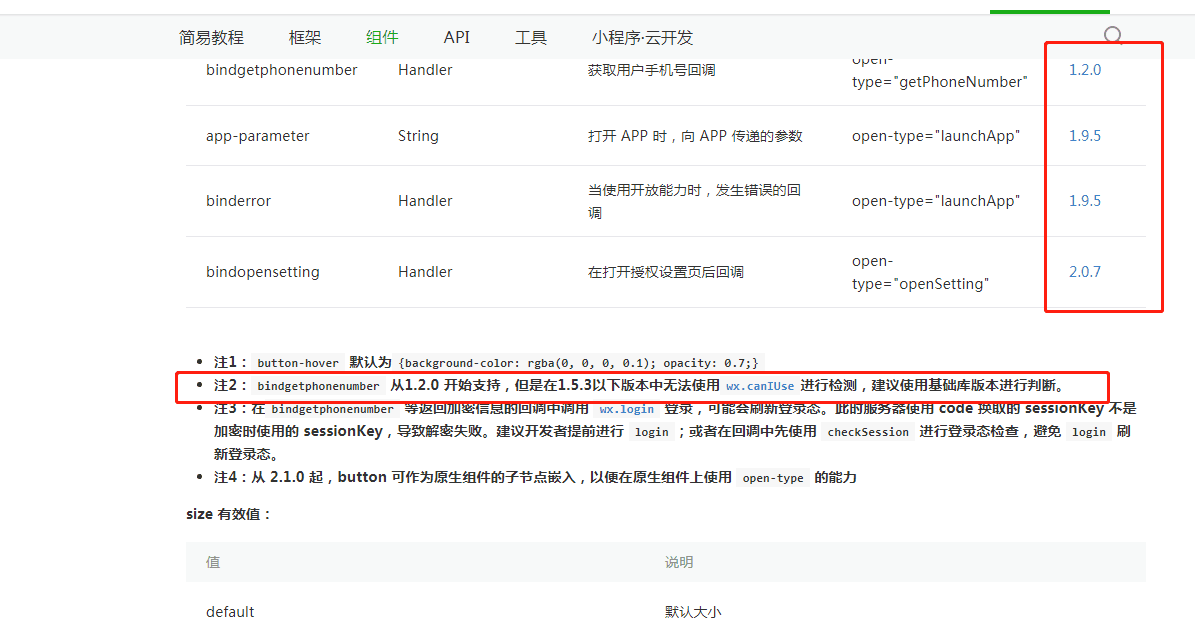Click the search magnifier icon
The image size is (1195, 628).
[1113, 35]
